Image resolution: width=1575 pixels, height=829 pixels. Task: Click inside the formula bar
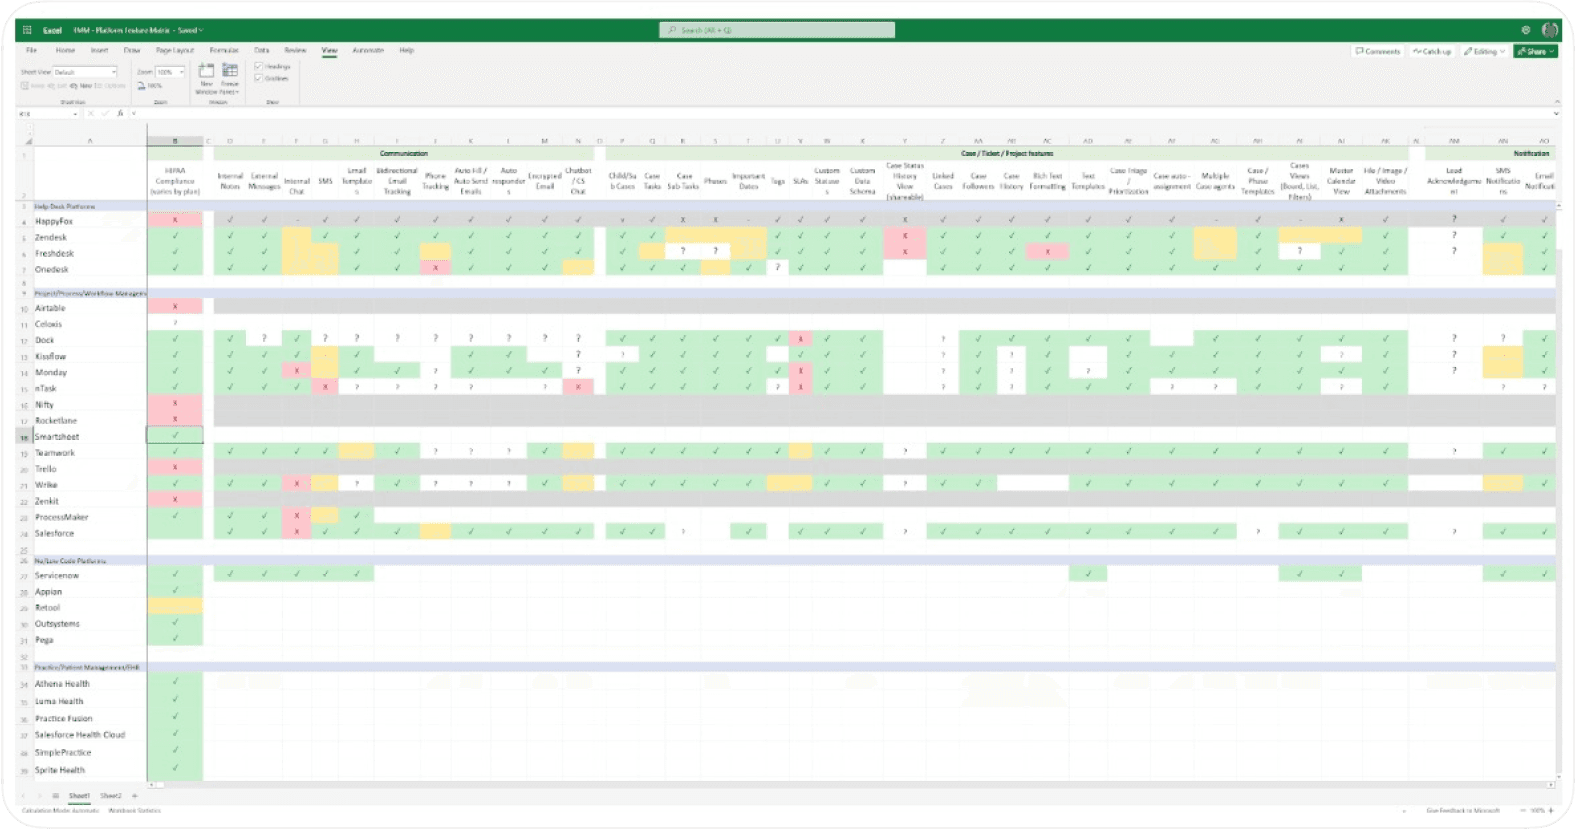tap(840, 113)
